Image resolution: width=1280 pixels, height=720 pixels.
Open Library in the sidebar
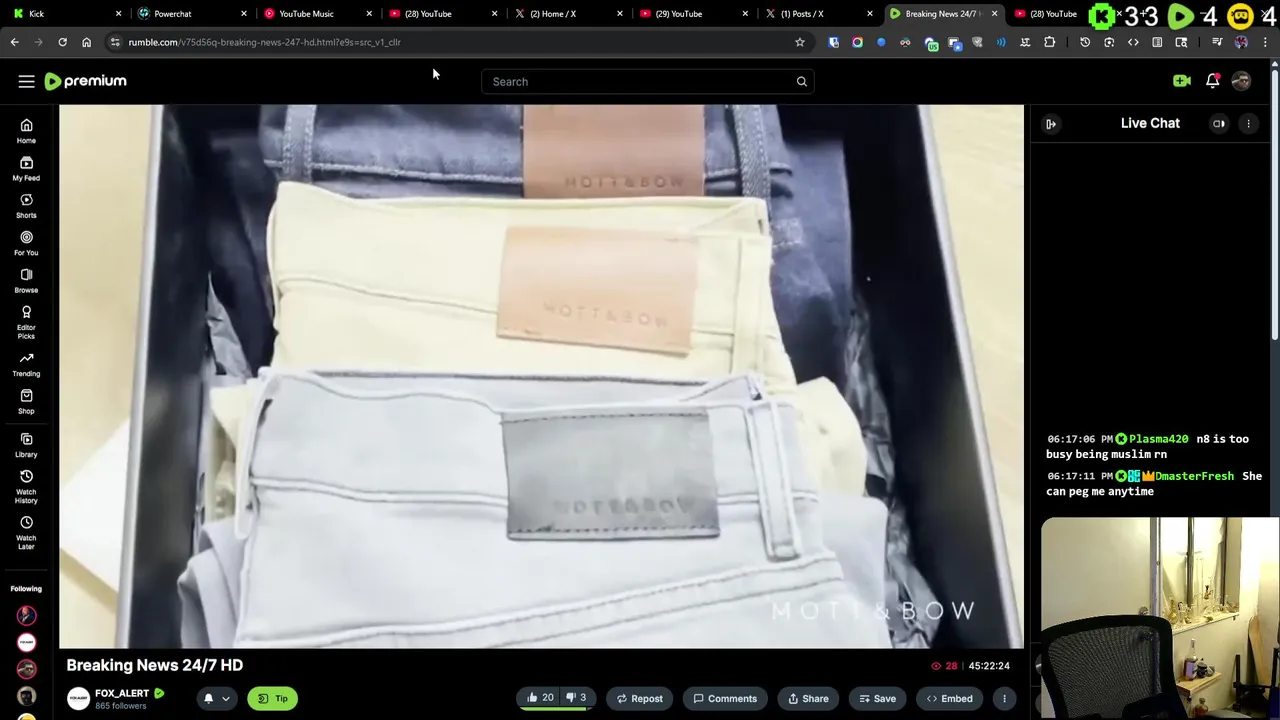coord(26,445)
